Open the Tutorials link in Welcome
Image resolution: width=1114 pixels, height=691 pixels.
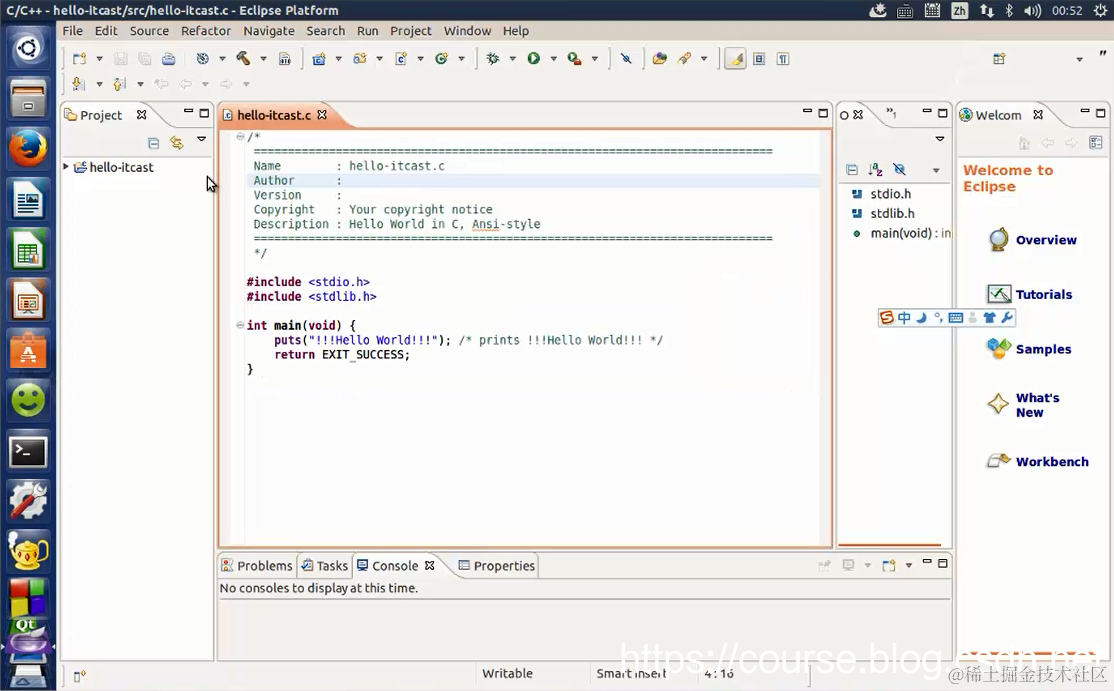[1030, 294]
